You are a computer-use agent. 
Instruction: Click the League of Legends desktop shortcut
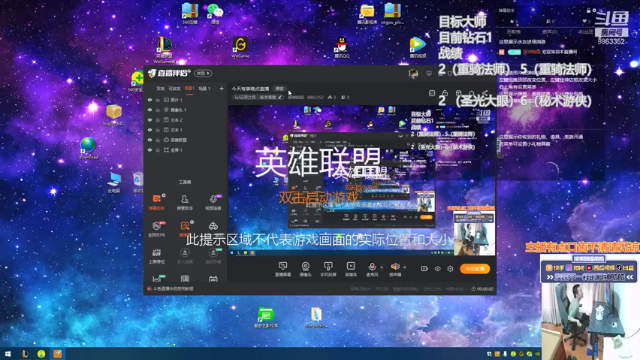click(x=164, y=50)
